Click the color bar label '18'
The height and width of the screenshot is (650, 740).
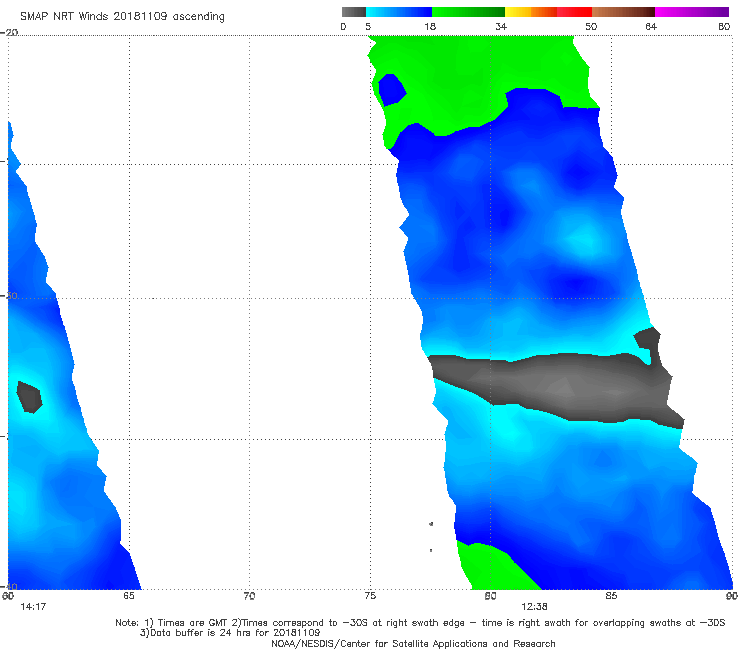tap(430, 27)
